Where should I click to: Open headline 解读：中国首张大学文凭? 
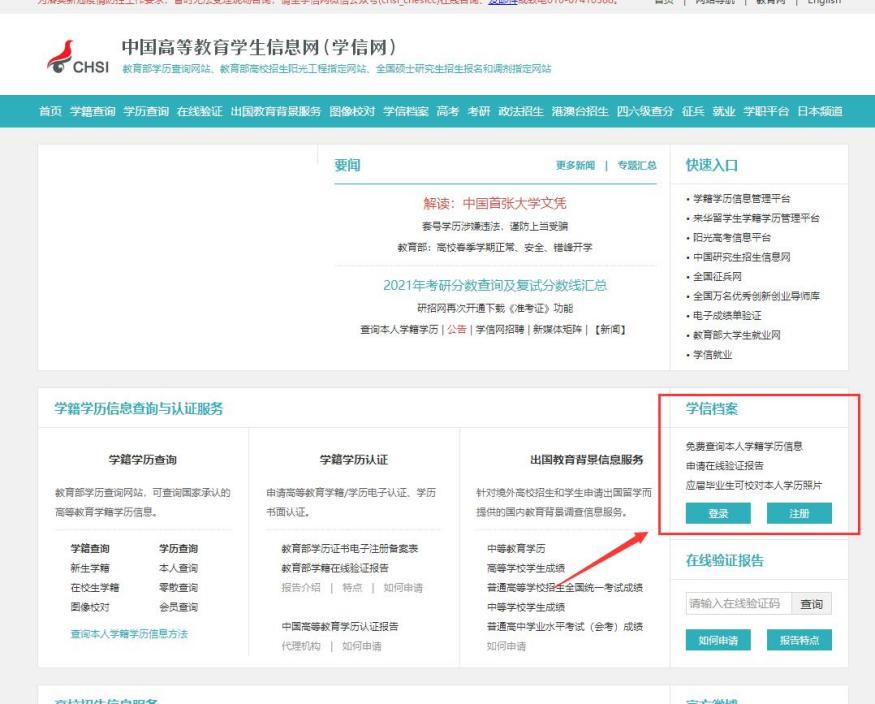495,203
